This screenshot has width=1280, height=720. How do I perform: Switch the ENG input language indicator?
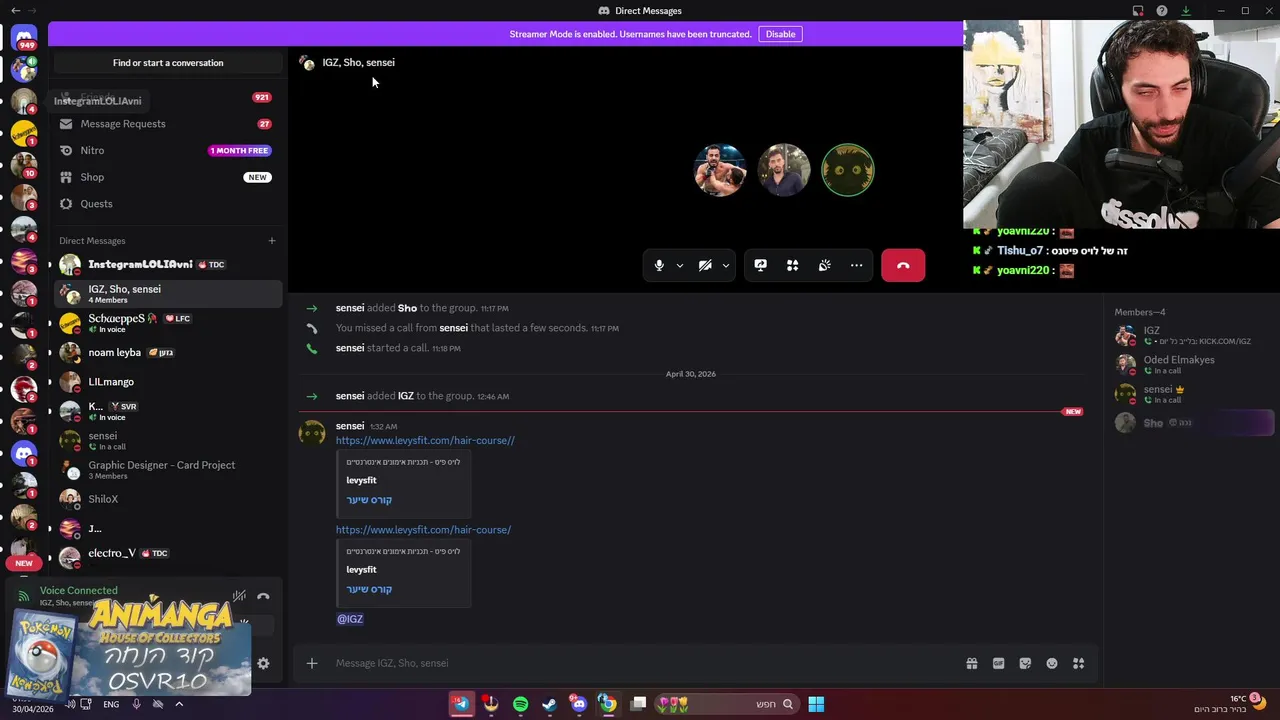[x=111, y=704]
